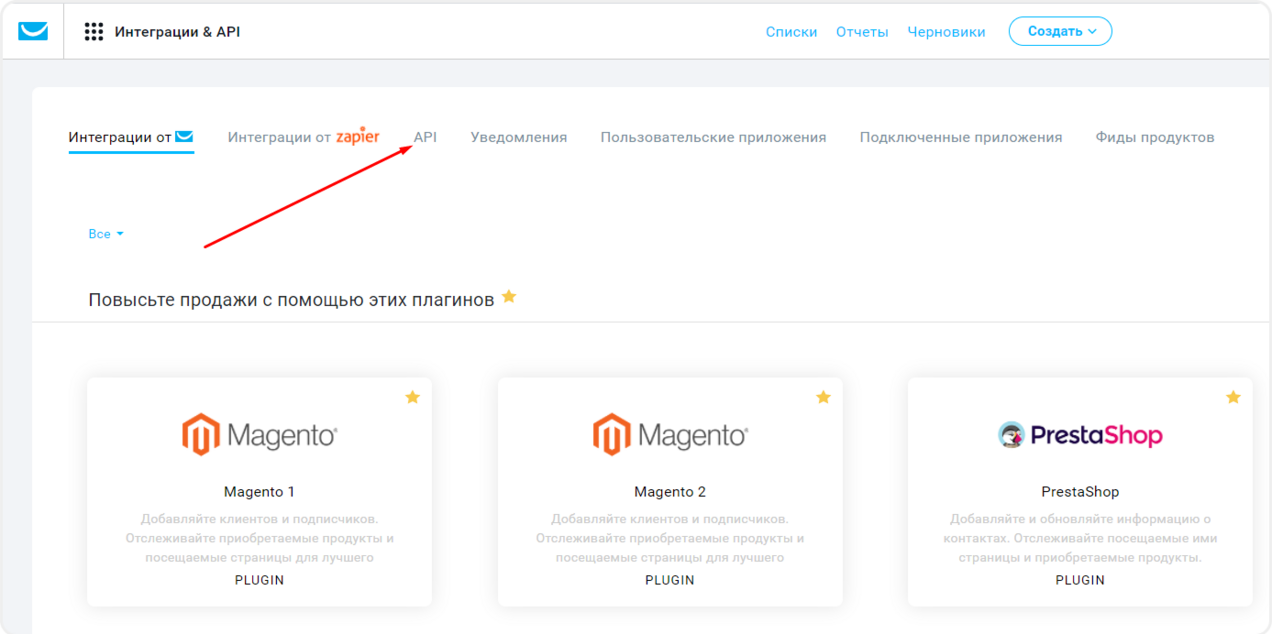Click the Magento 2 card title

point(670,492)
